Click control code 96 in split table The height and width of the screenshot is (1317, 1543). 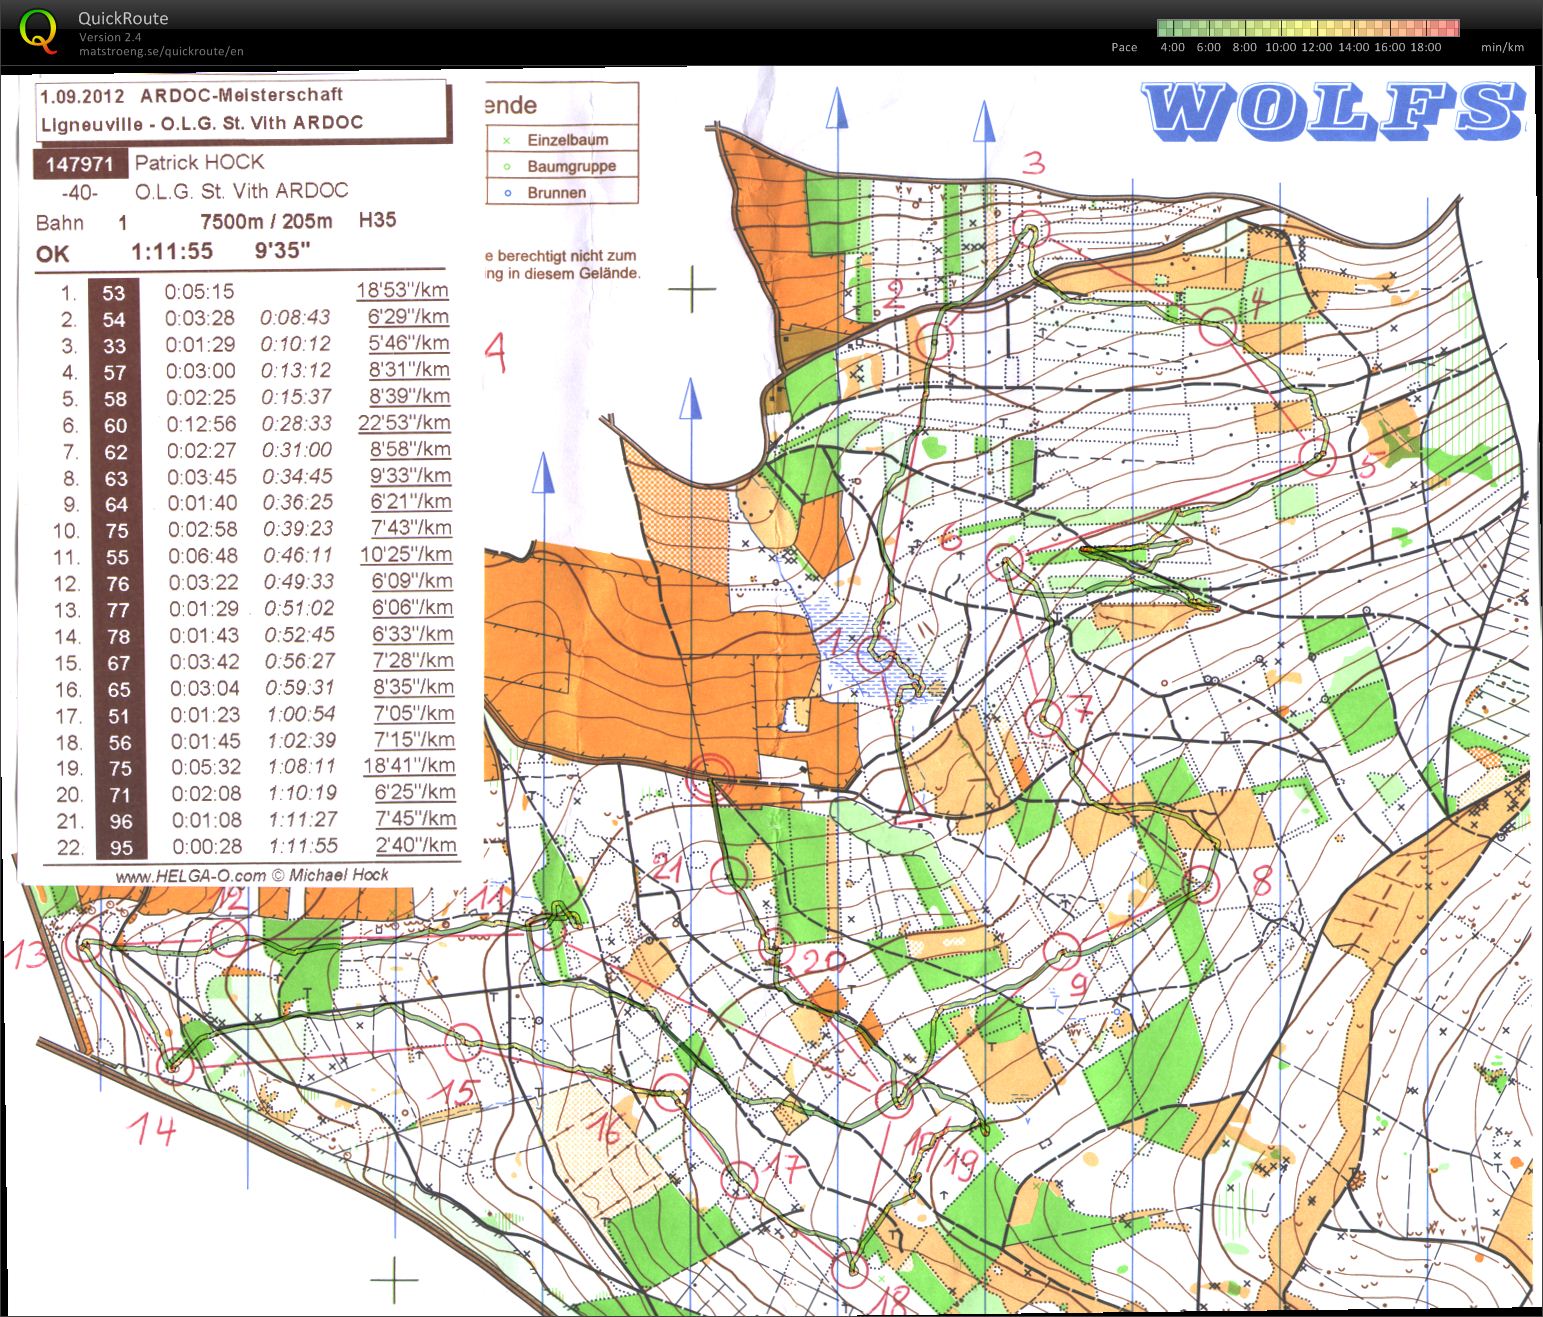pos(121,822)
